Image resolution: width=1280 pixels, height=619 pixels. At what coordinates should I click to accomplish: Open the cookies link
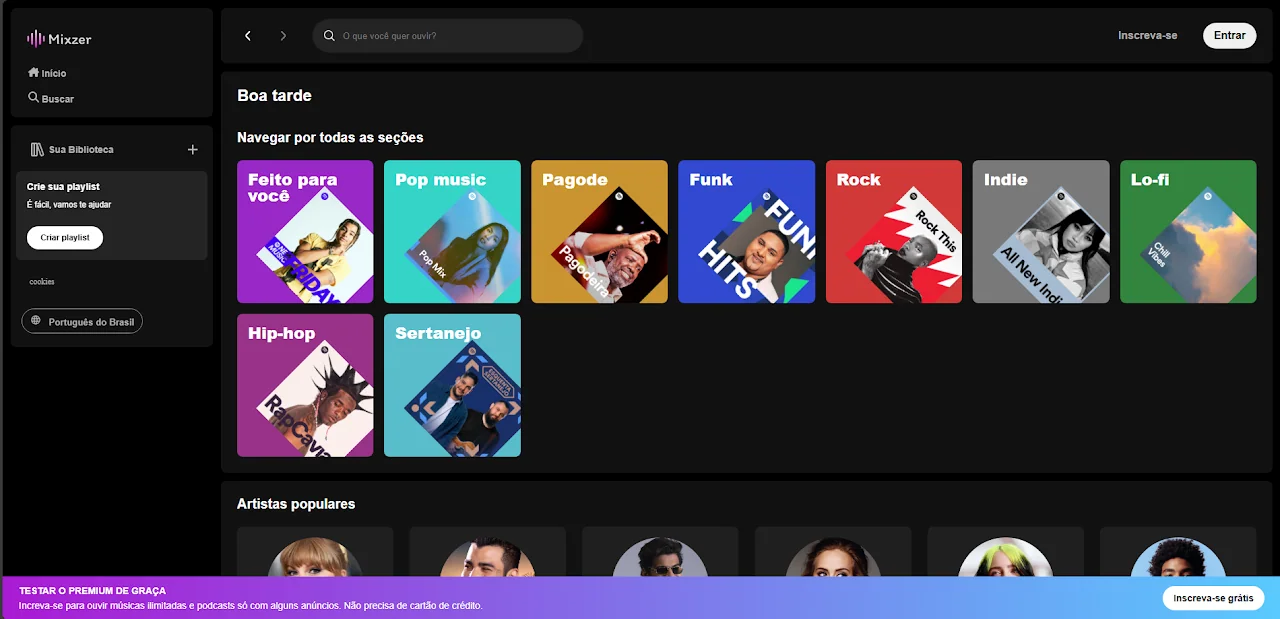coord(42,282)
